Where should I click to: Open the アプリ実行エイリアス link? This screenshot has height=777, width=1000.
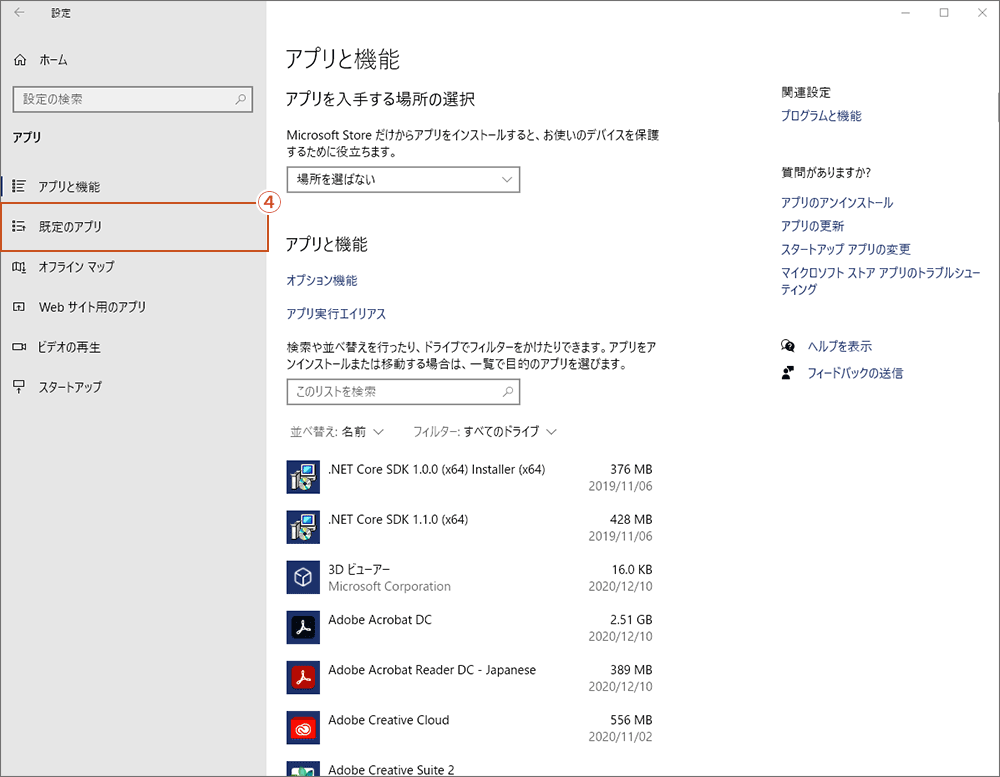click(x=336, y=314)
